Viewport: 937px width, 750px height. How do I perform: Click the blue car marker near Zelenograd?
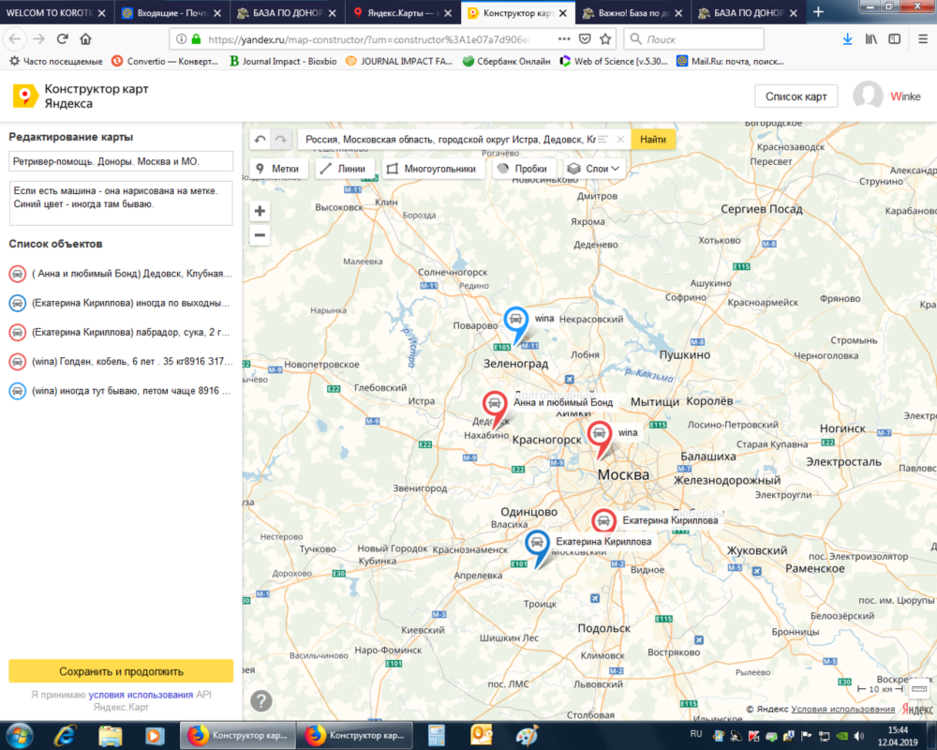coord(516,321)
